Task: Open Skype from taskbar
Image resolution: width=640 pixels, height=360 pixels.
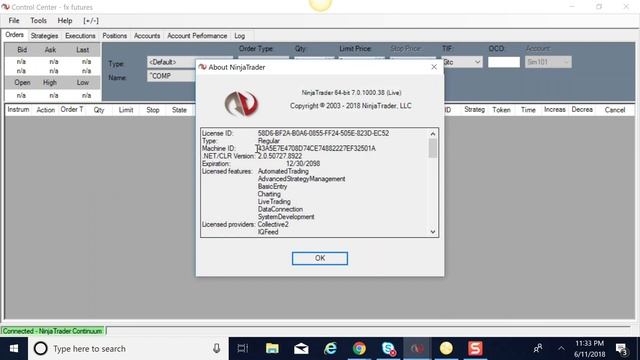Action: pyautogui.click(x=388, y=349)
